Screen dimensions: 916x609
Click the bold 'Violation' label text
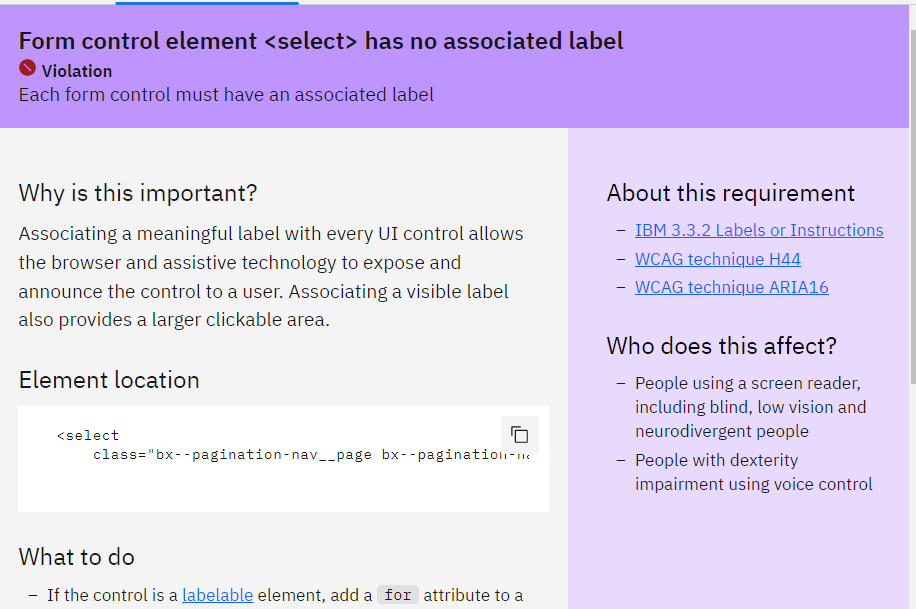tap(77, 71)
